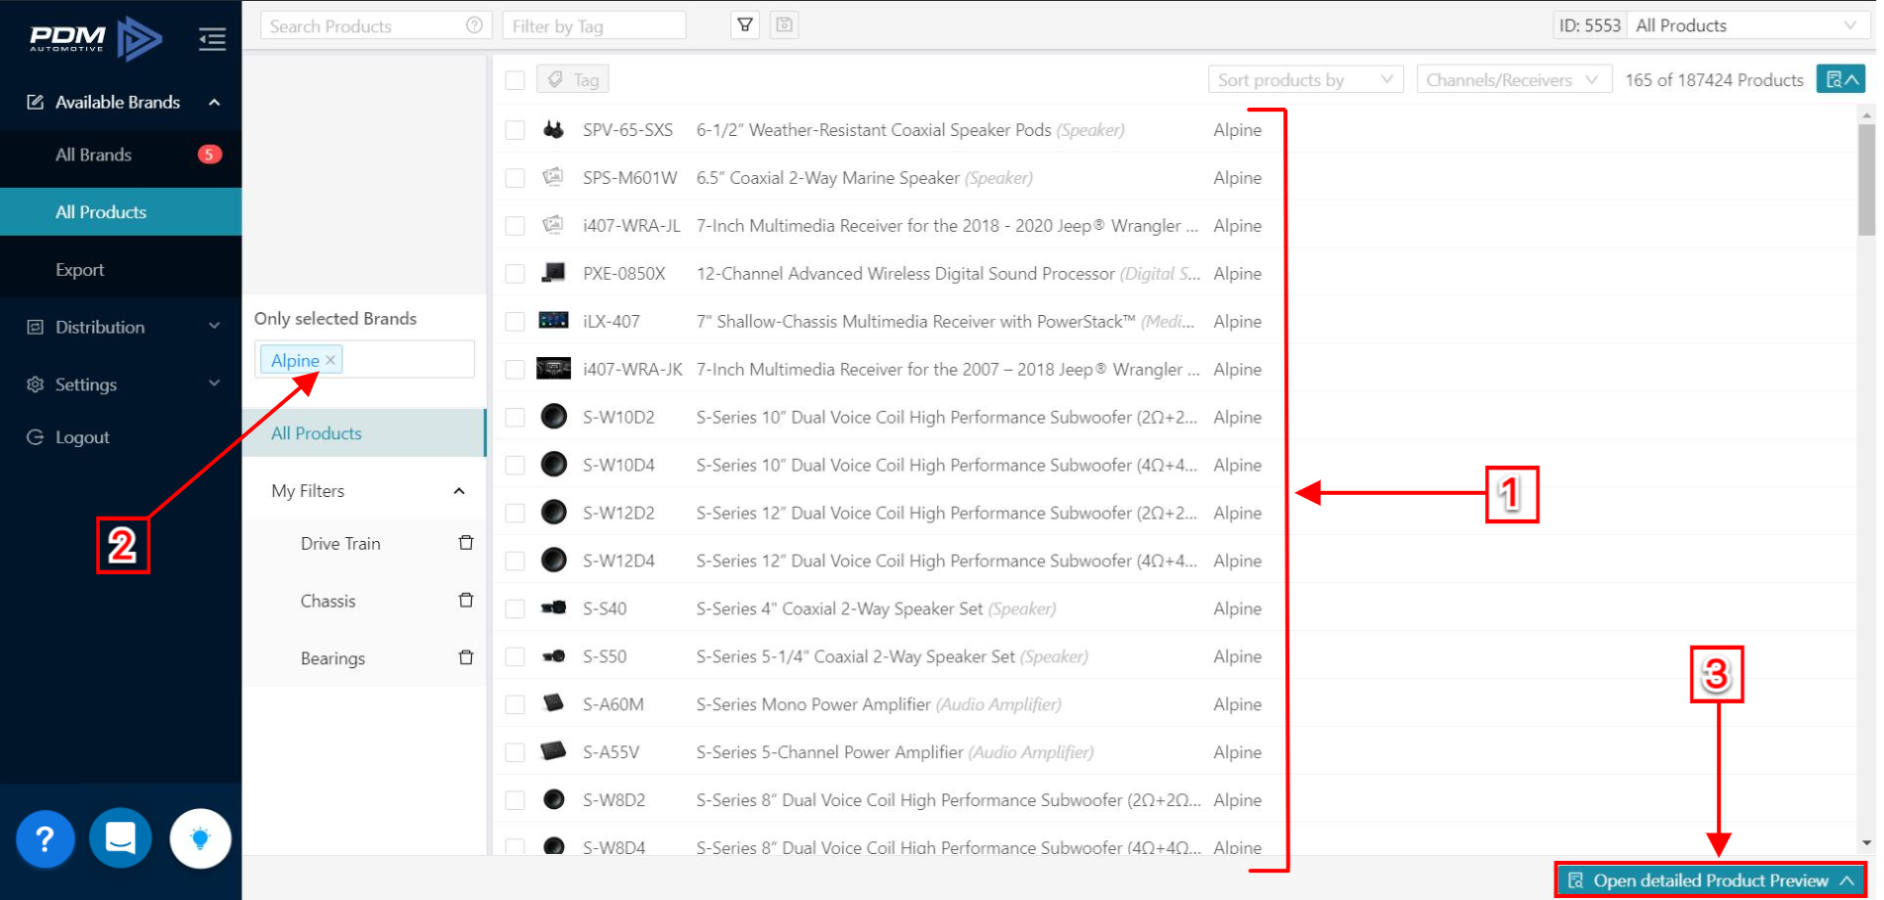Click the scrollbar down arrow

[1866, 843]
